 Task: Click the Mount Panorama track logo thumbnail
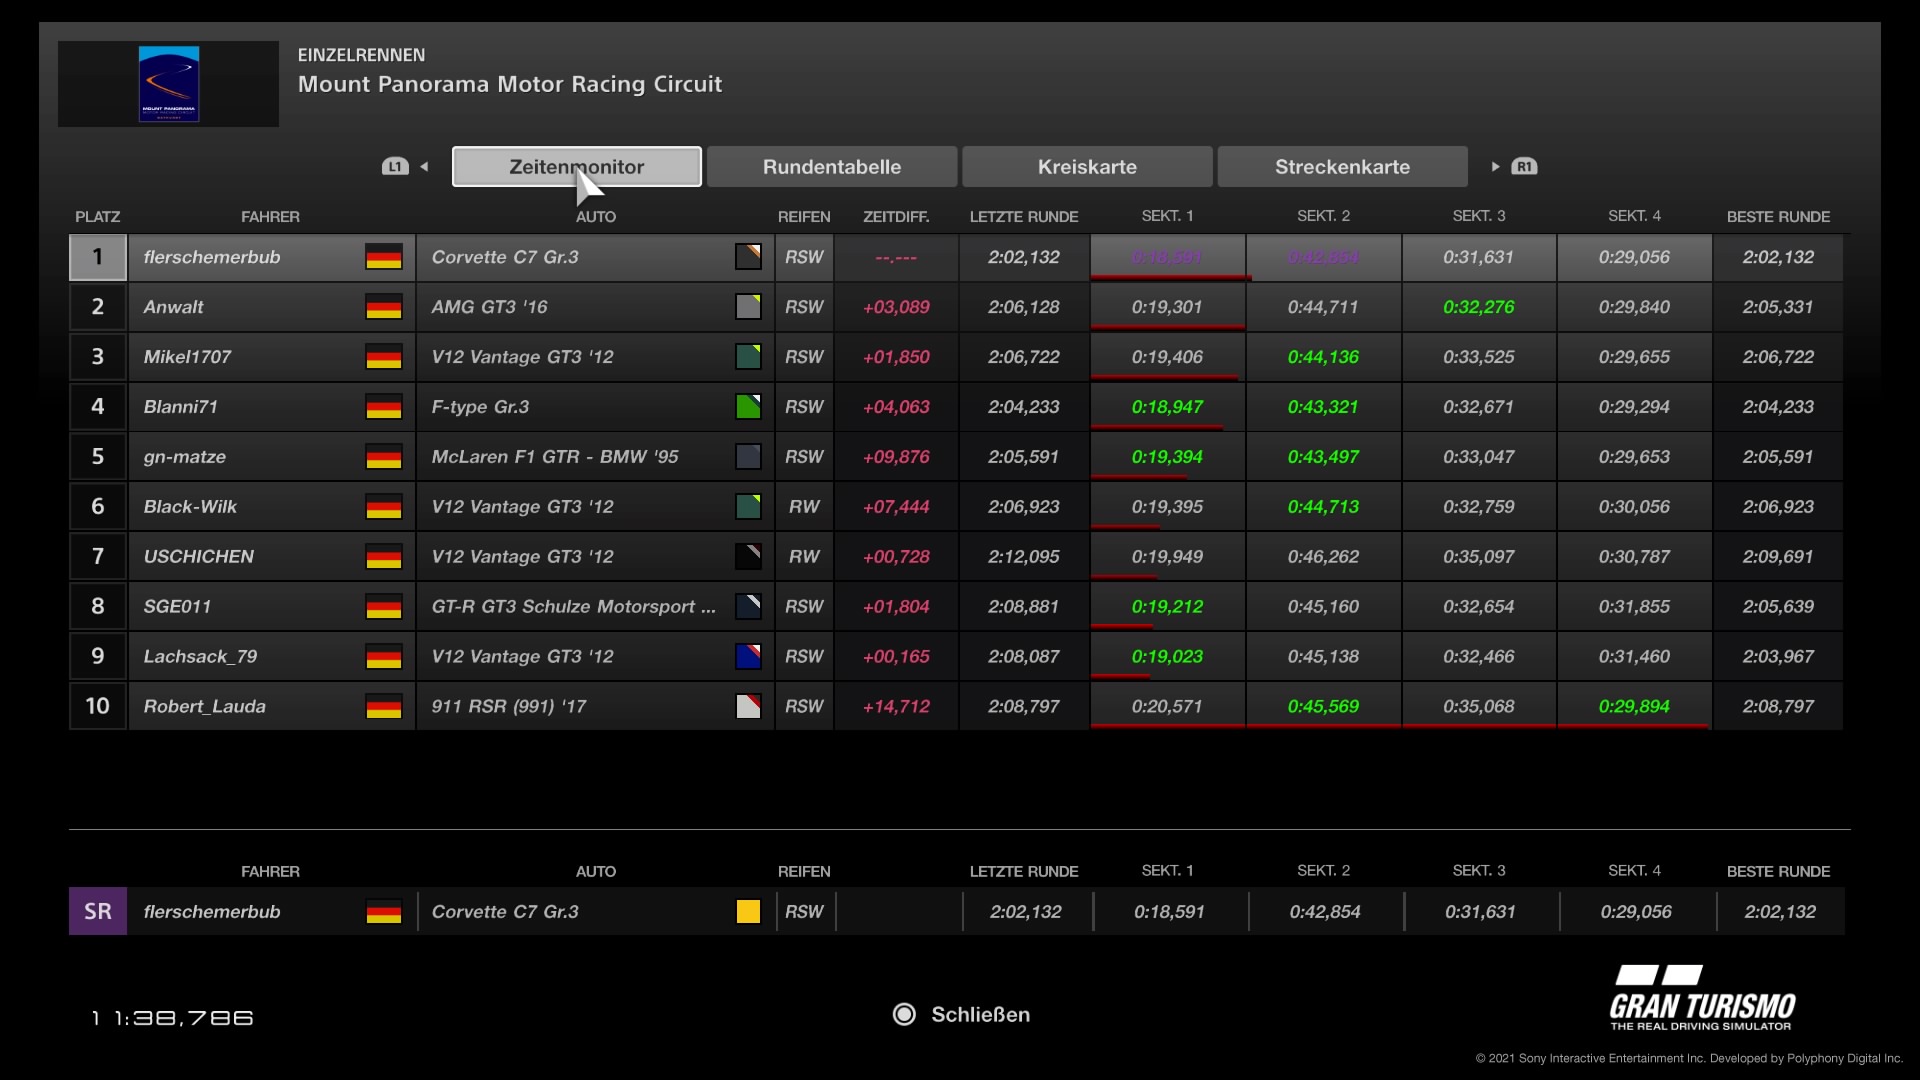[x=168, y=84]
